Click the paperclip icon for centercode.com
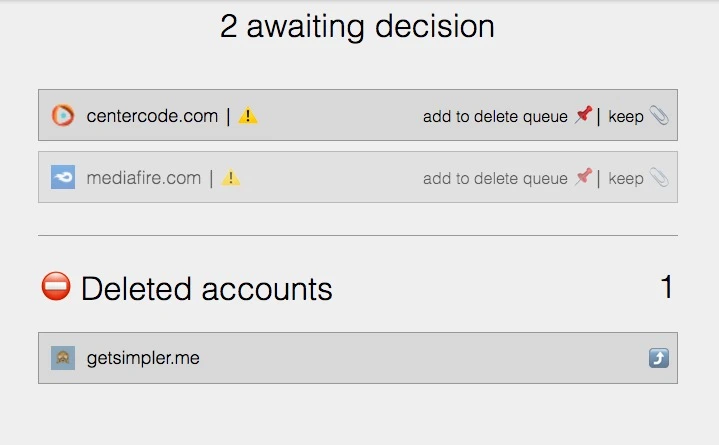The height and width of the screenshot is (445, 719). (x=658, y=116)
